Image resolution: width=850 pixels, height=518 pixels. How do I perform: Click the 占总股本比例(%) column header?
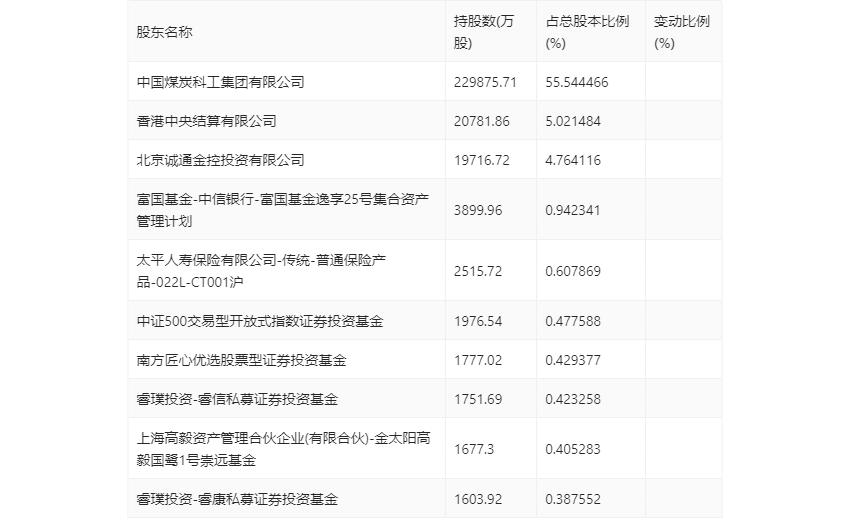[587, 32]
